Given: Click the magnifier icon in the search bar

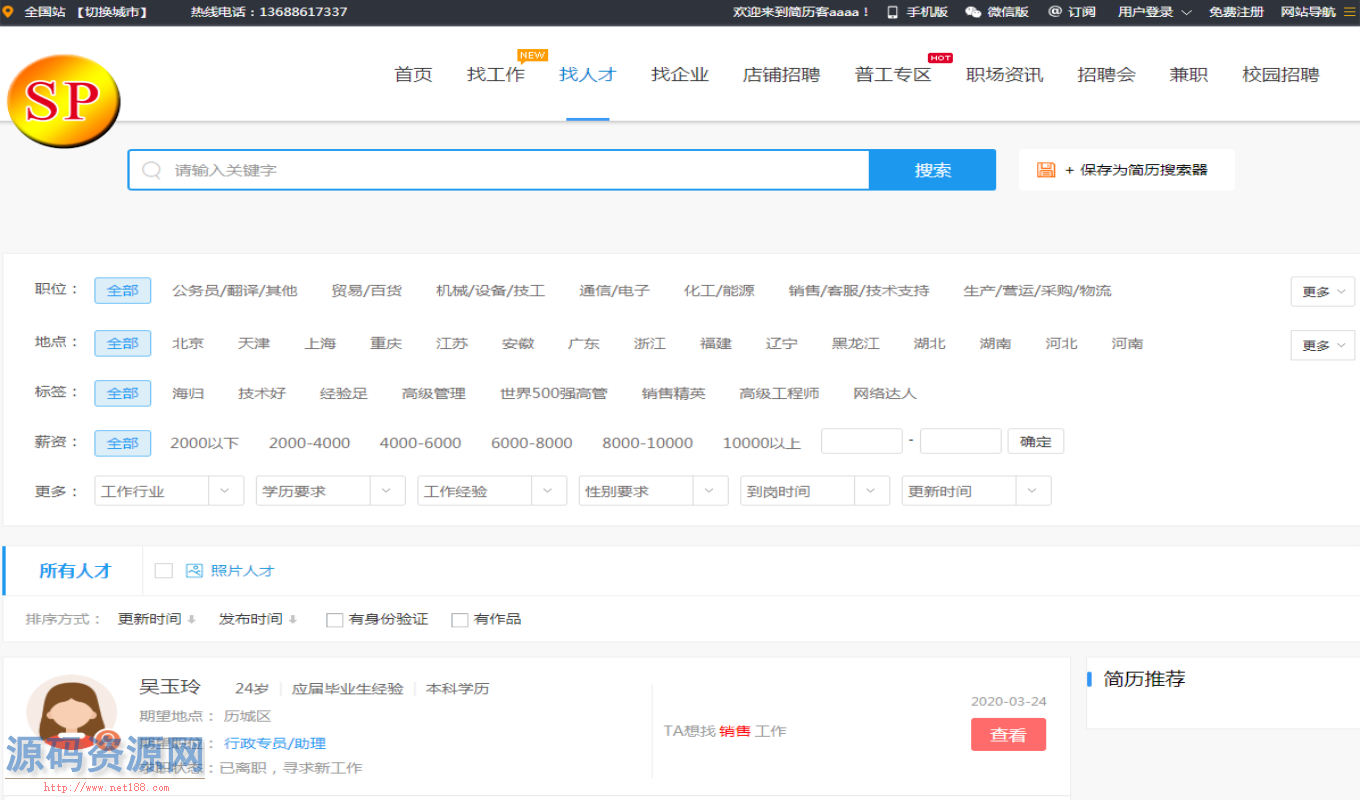Looking at the screenshot, I should pyautogui.click(x=151, y=170).
